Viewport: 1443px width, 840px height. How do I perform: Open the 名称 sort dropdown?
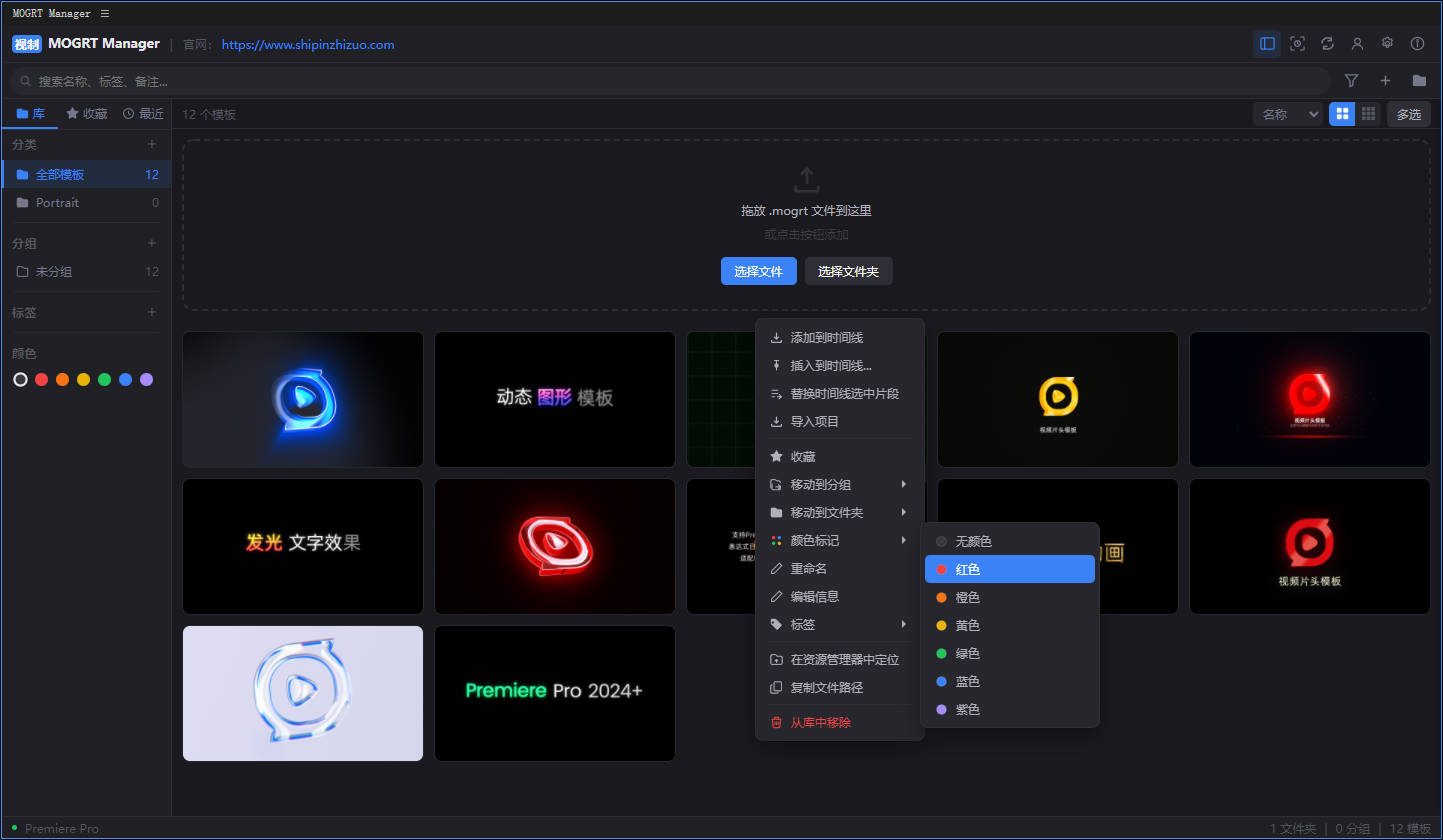click(1287, 113)
